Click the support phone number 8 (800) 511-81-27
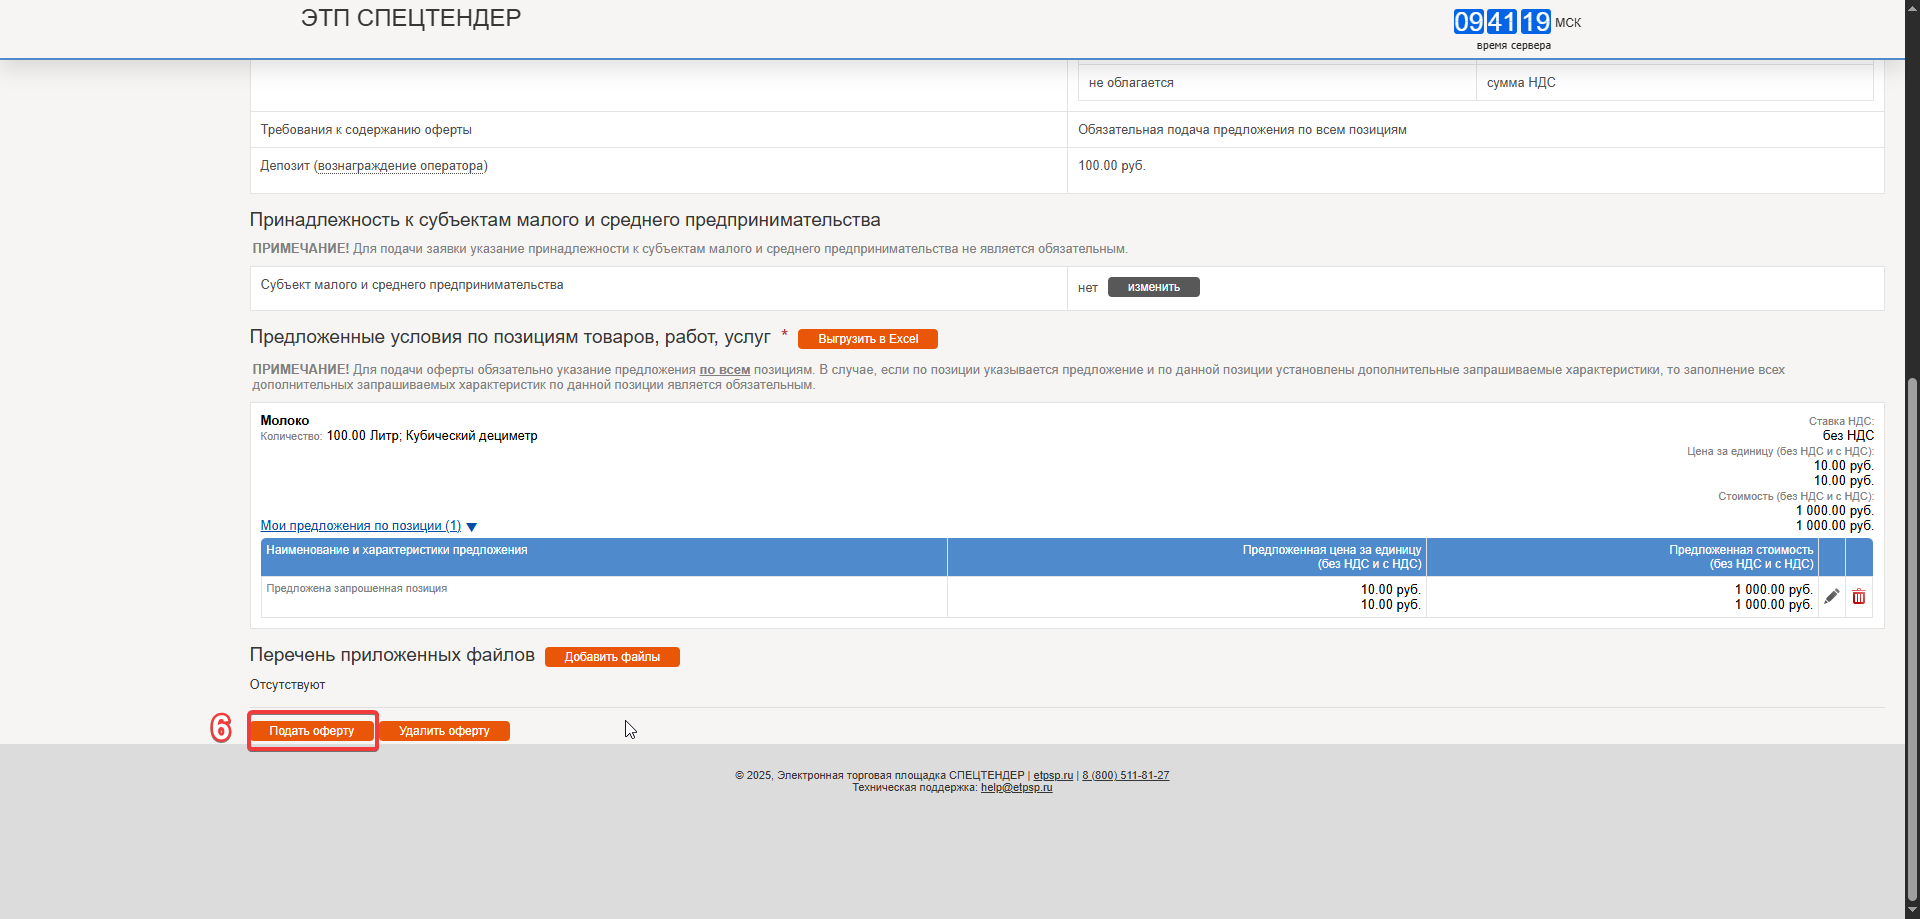1920x919 pixels. coord(1125,775)
